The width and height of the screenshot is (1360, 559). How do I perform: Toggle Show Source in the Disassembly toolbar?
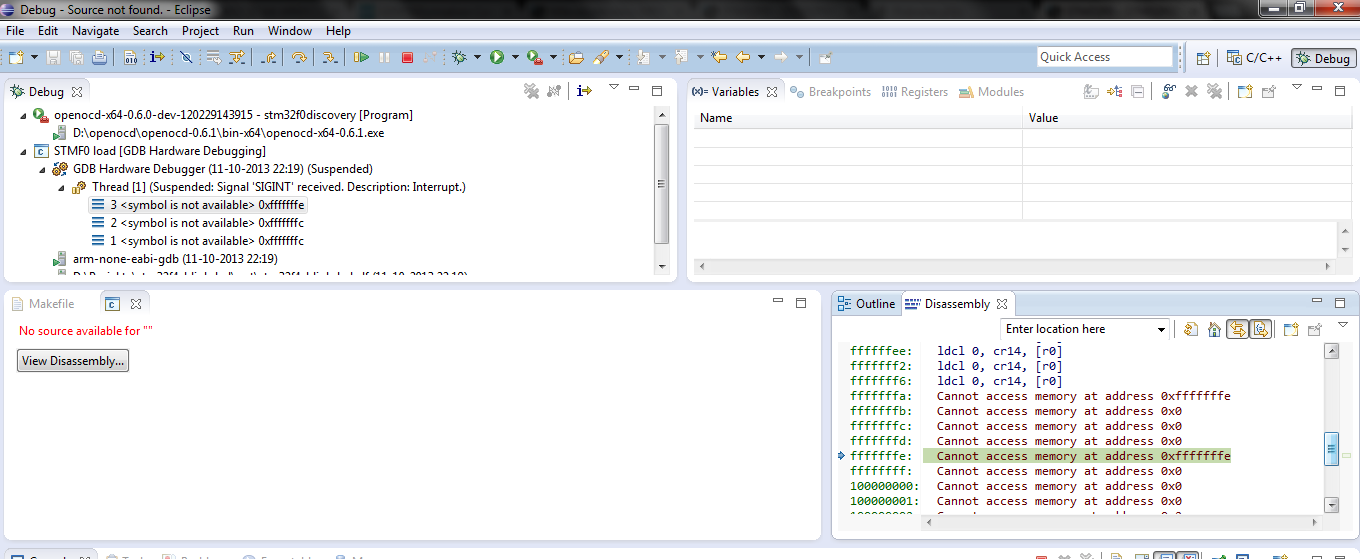(x=1260, y=329)
